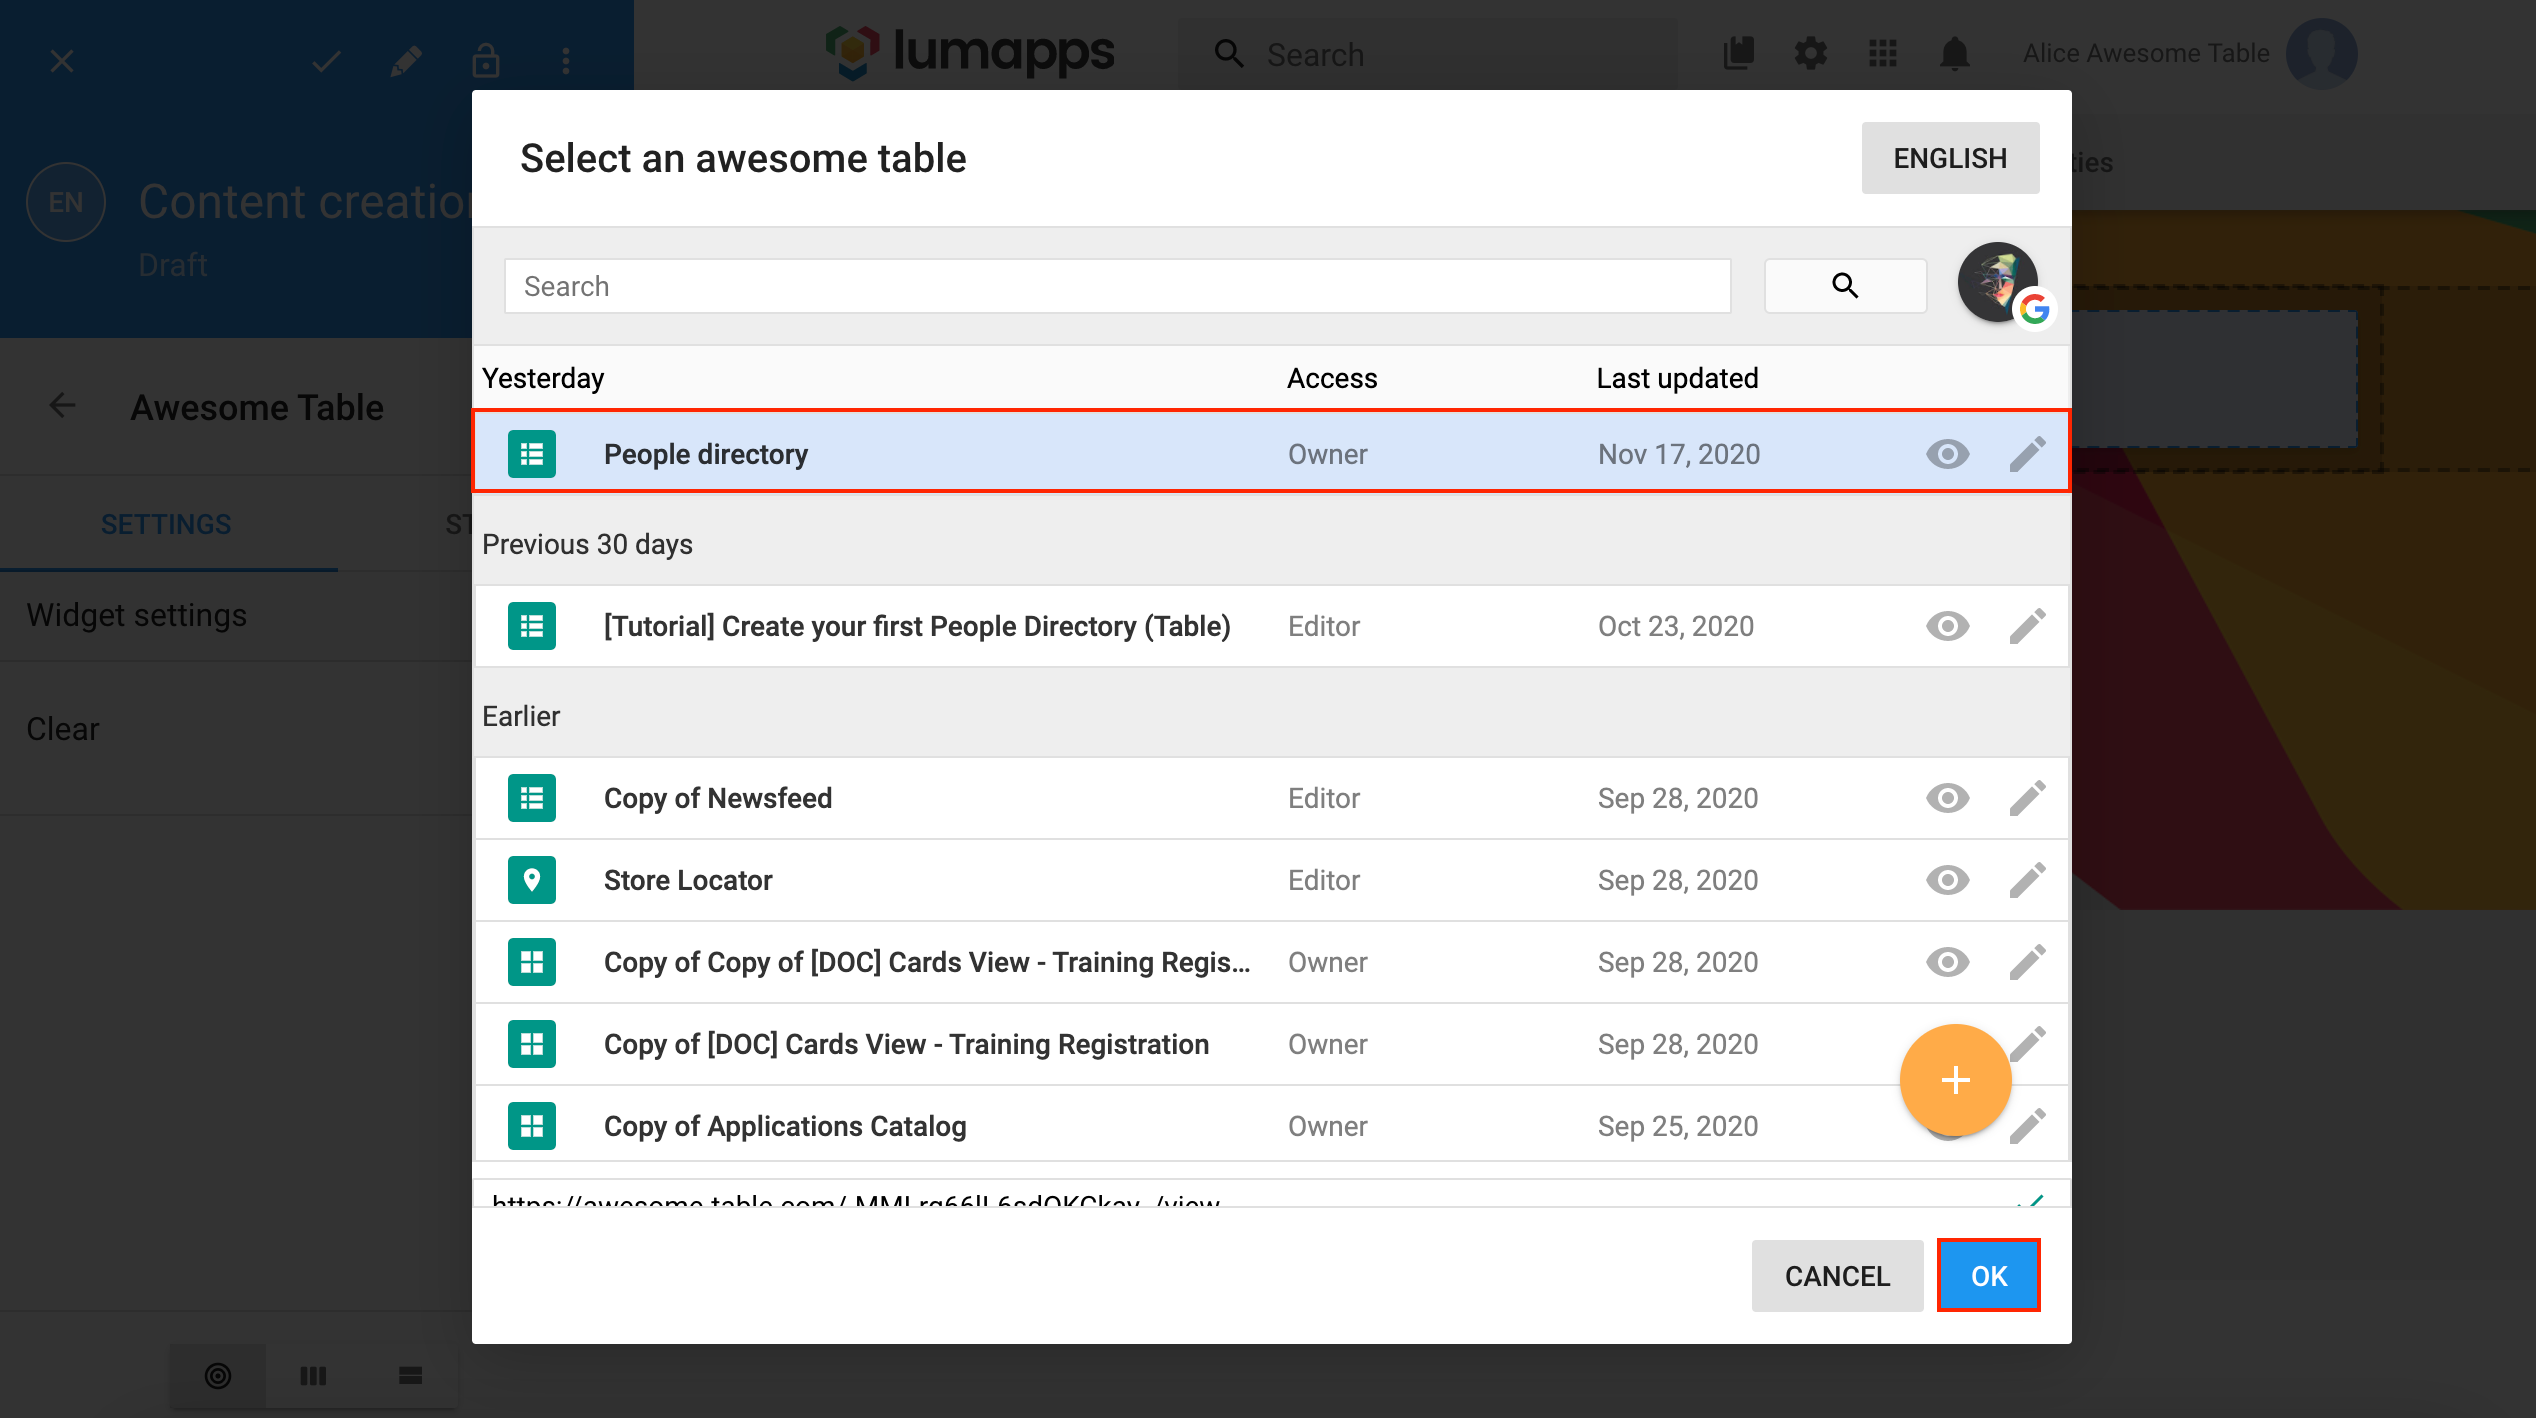Image resolution: width=2536 pixels, height=1418 pixels.
Task: Edit Copy of [DOC] Cards View - Training Registration
Action: click(x=2030, y=1044)
